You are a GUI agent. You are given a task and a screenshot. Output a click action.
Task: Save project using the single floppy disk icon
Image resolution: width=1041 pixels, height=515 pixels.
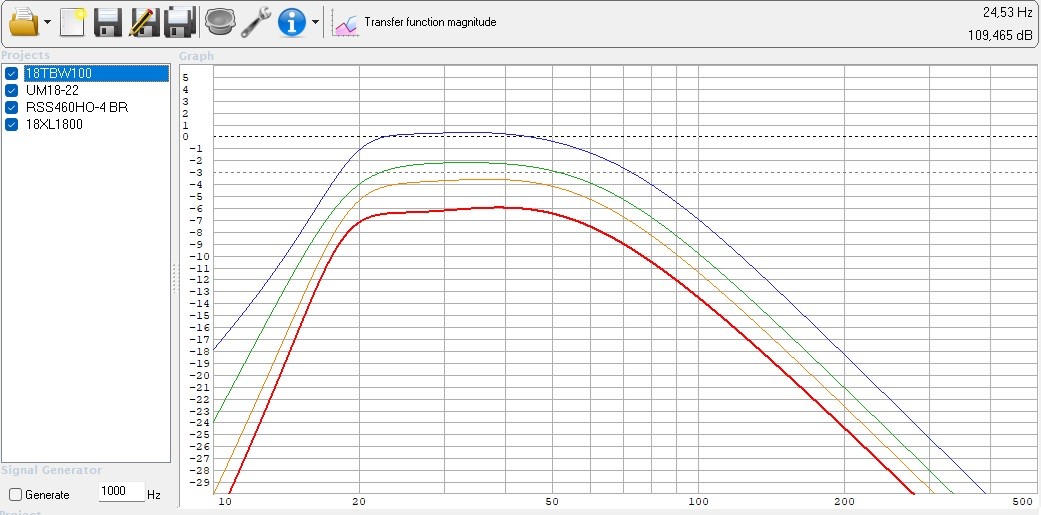coord(107,21)
